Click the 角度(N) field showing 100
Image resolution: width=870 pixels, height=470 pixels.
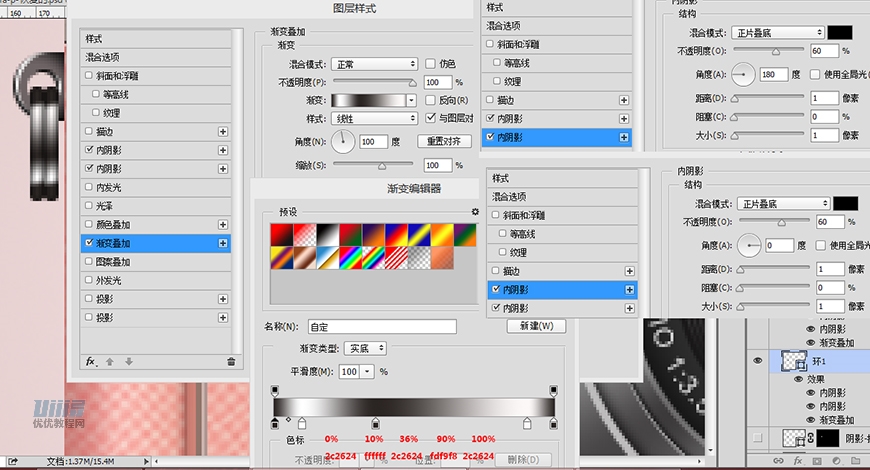tap(373, 141)
